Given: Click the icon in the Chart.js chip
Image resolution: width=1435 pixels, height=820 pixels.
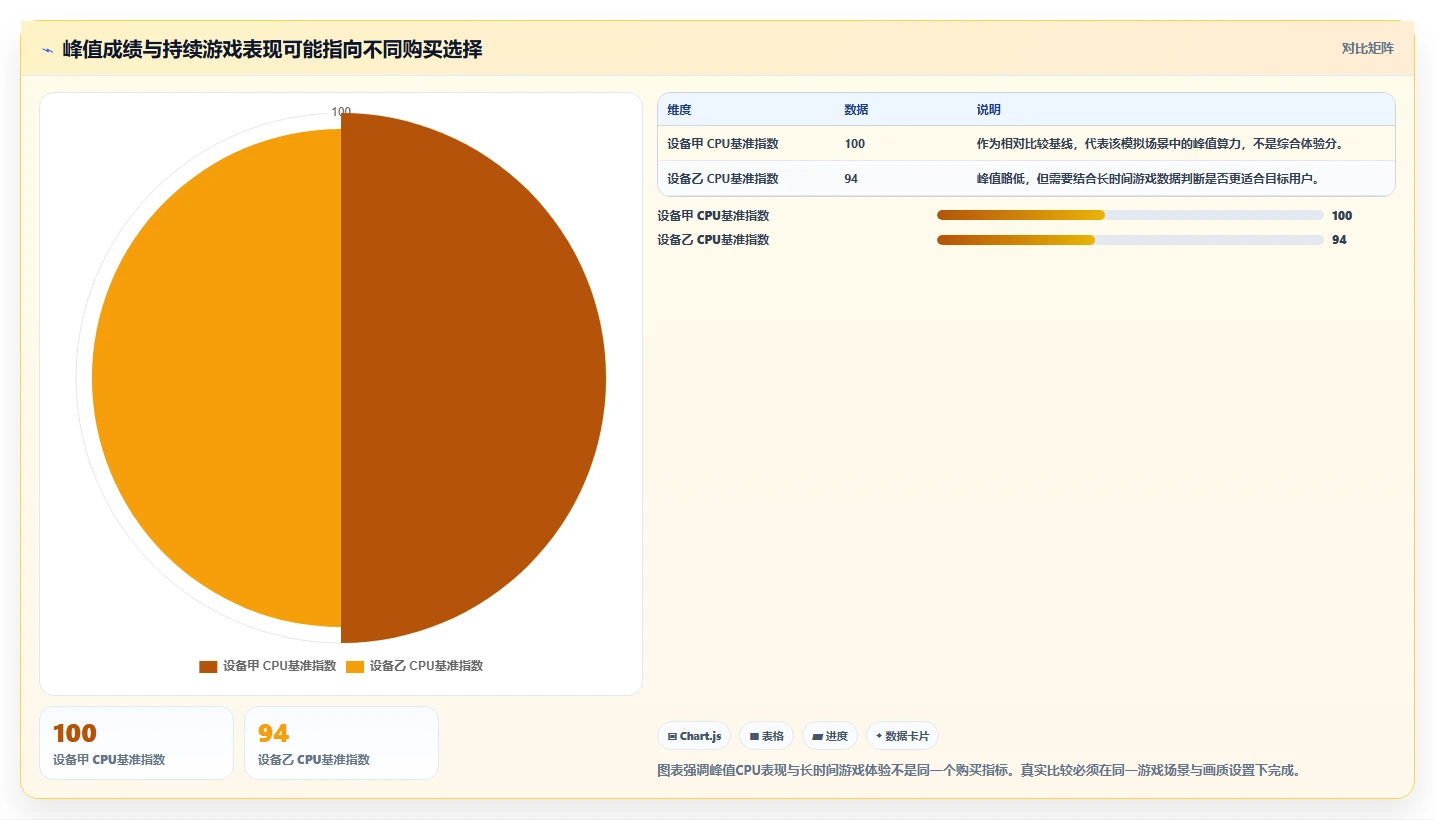Looking at the screenshot, I should 672,736.
